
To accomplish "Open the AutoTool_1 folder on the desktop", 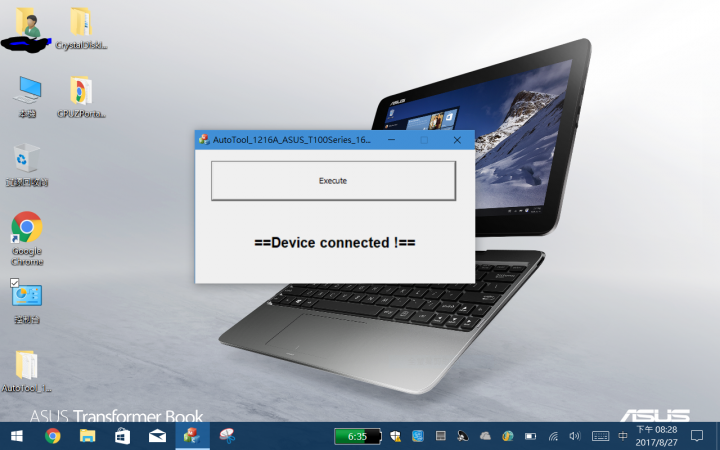I will 27,371.
